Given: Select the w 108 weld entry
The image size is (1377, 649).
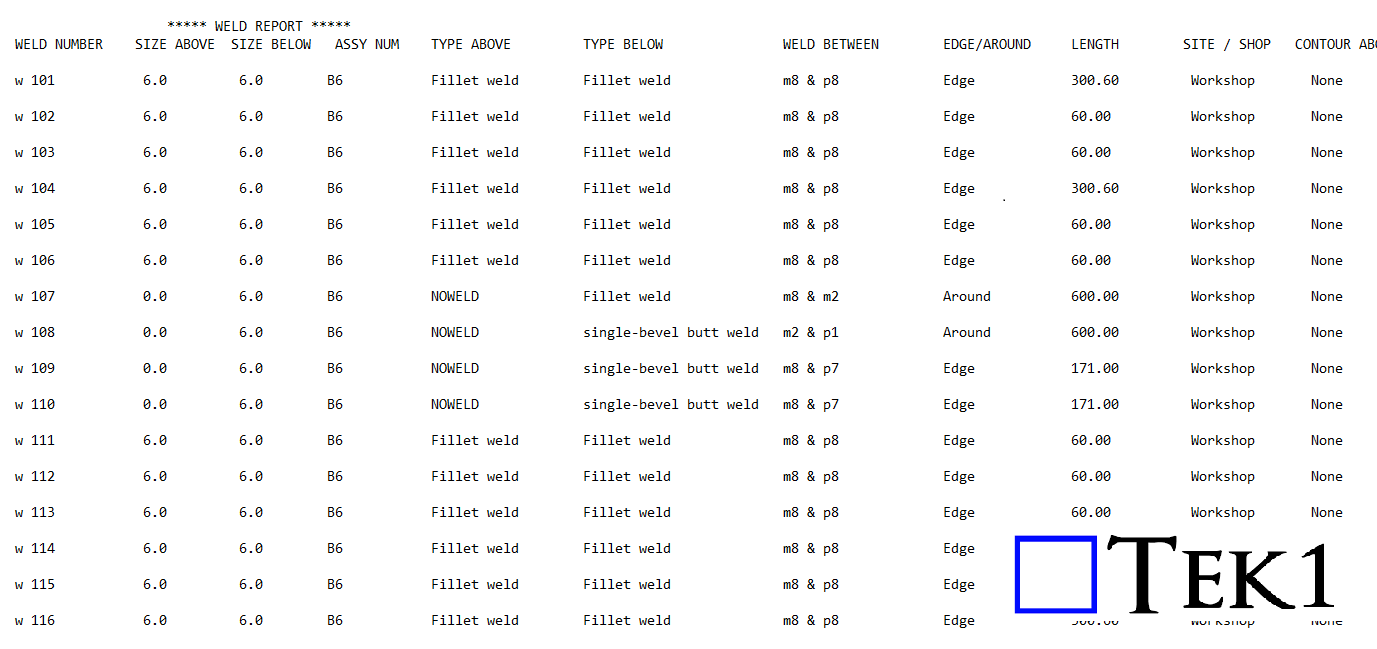Looking at the screenshot, I should (35, 332).
